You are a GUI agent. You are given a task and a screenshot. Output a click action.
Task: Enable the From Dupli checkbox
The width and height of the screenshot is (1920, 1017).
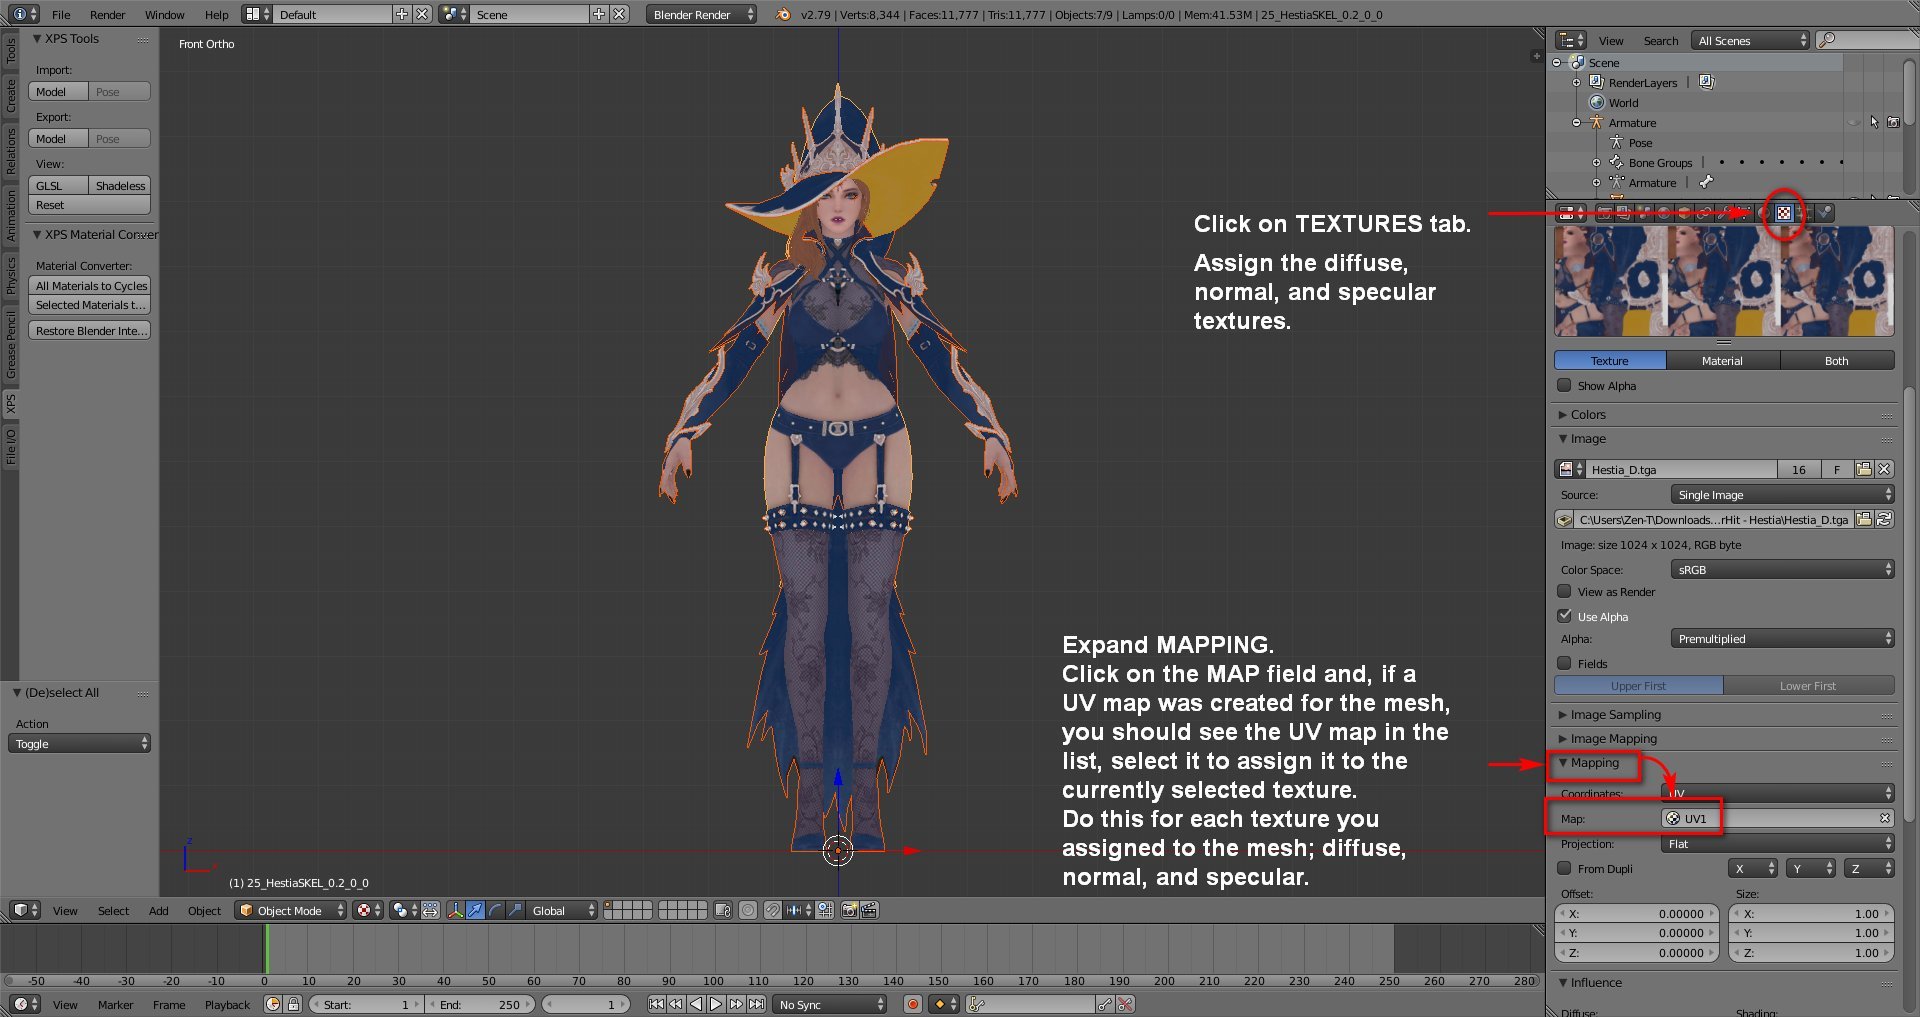point(1564,868)
